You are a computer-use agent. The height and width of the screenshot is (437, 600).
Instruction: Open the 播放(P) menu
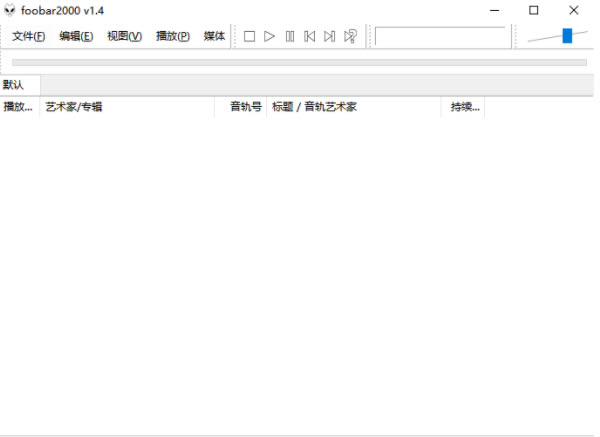tap(173, 36)
